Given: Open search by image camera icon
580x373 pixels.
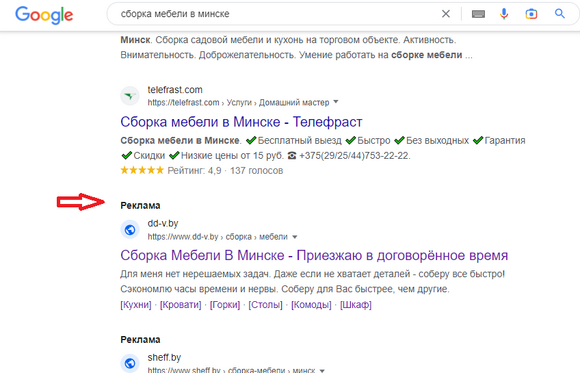Looking at the screenshot, I should click(531, 14).
